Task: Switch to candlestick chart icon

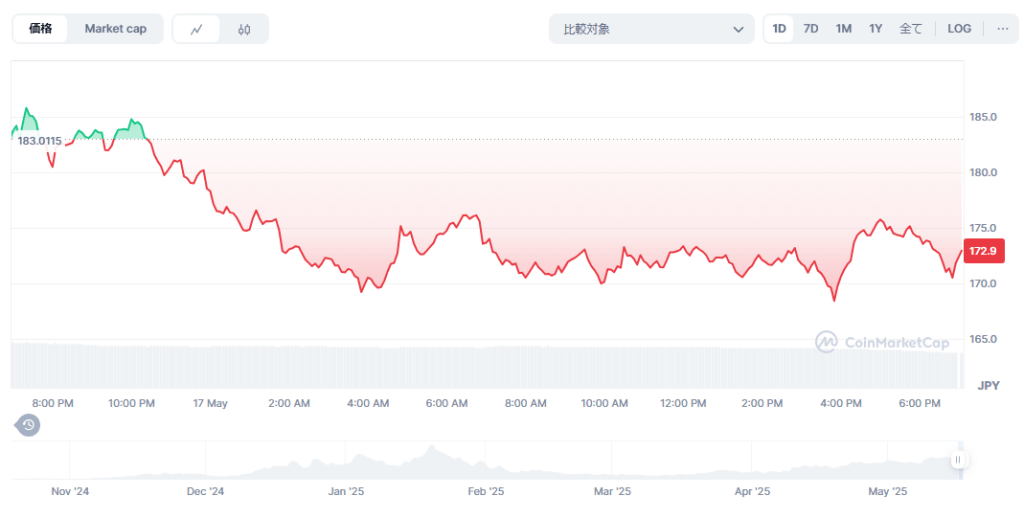Action: pos(244,29)
